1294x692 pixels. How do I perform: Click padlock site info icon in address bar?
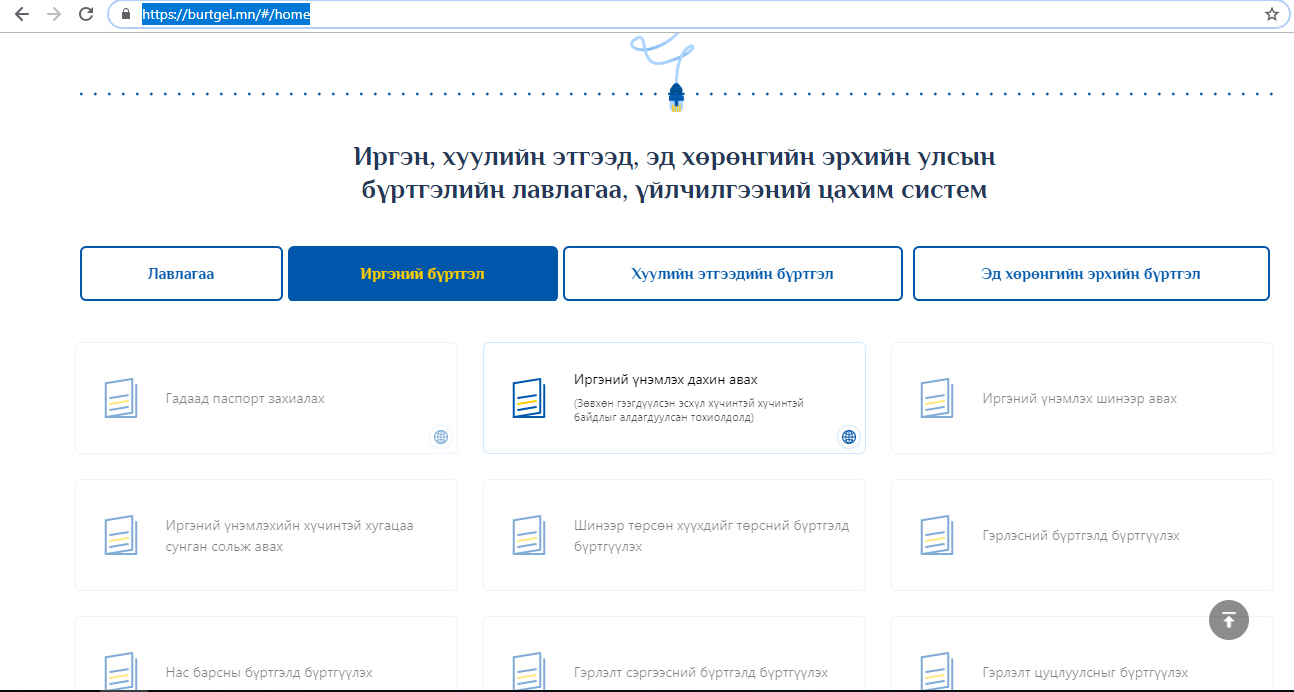click(126, 15)
